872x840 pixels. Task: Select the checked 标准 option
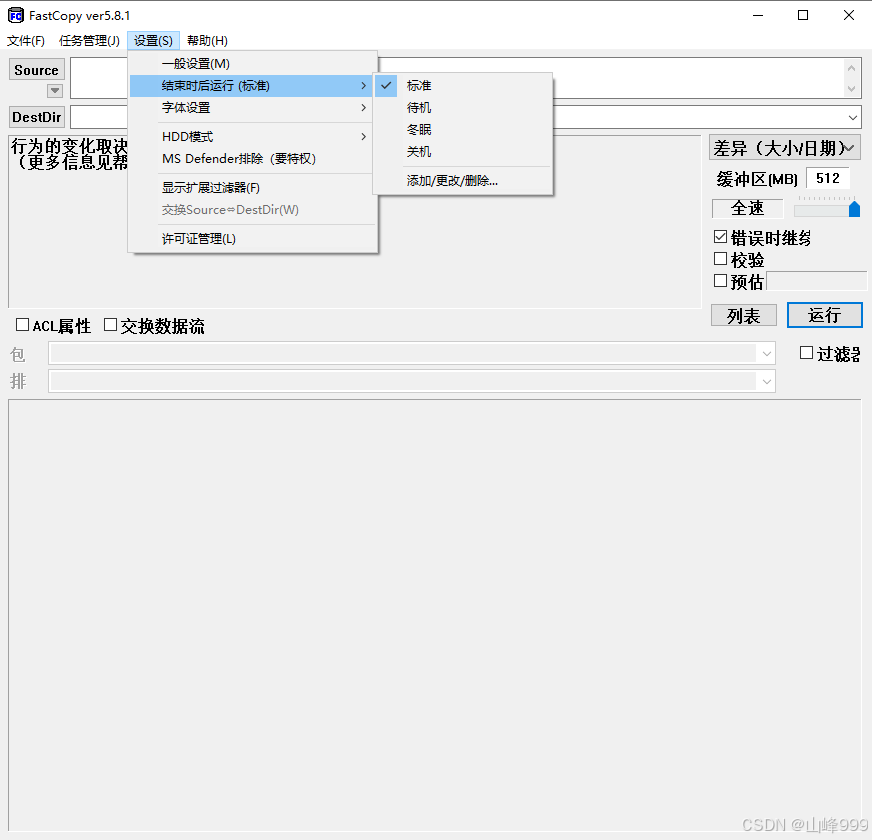(463, 86)
